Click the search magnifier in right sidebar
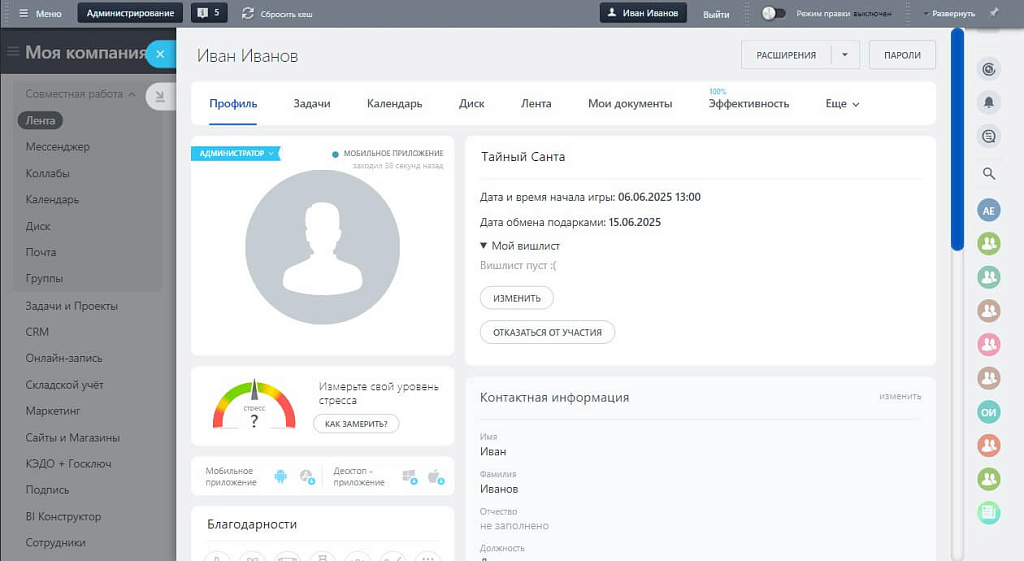The height and width of the screenshot is (561, 1024). click(x=988, y=173)
